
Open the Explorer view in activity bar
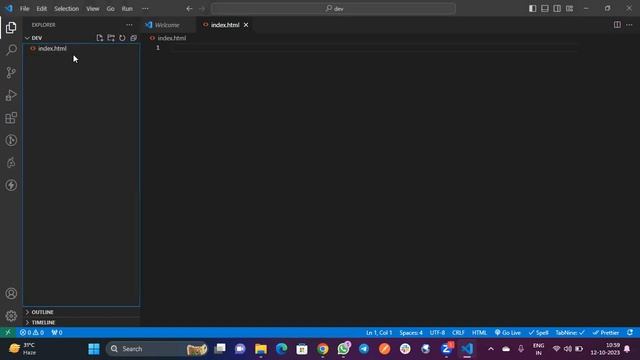[x=11, y=27]
